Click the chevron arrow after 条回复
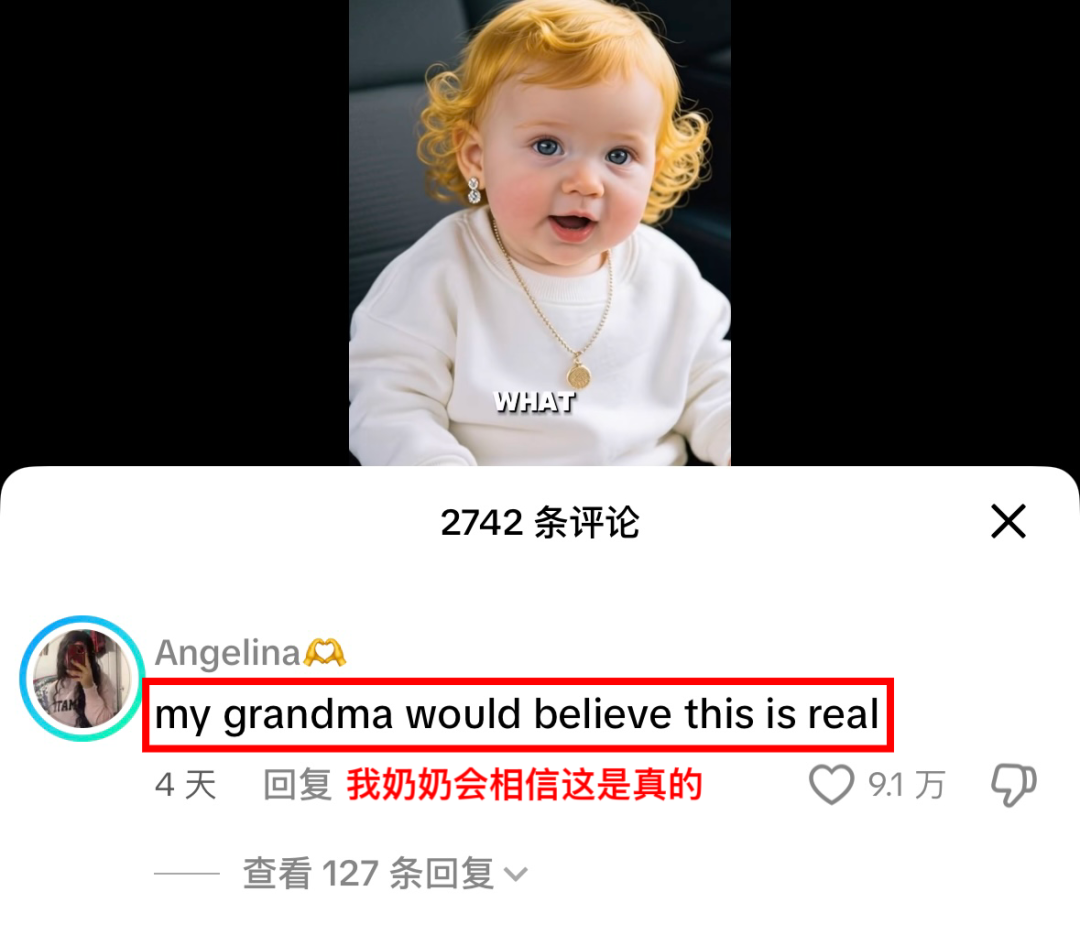The image size is (1080, 946). tap(516, 875)
